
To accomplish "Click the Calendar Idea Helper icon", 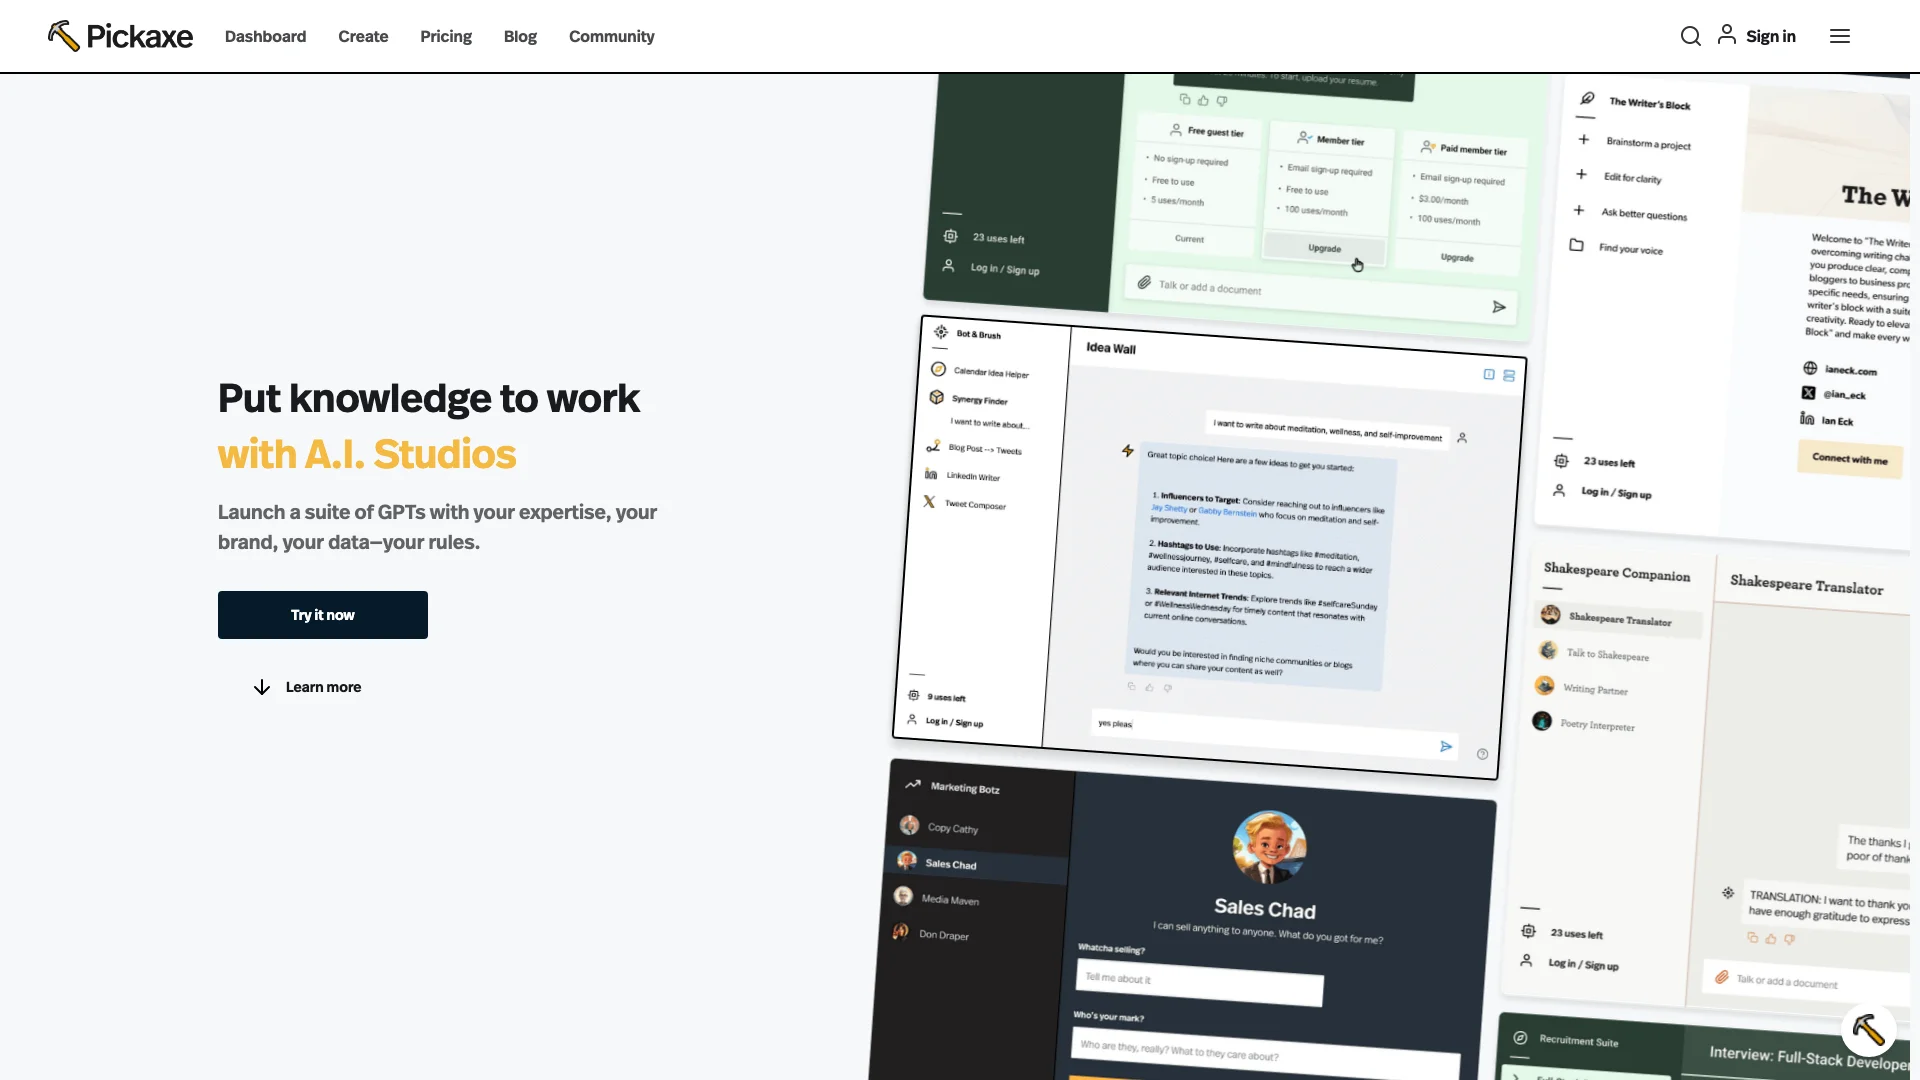I will (938, 373).
